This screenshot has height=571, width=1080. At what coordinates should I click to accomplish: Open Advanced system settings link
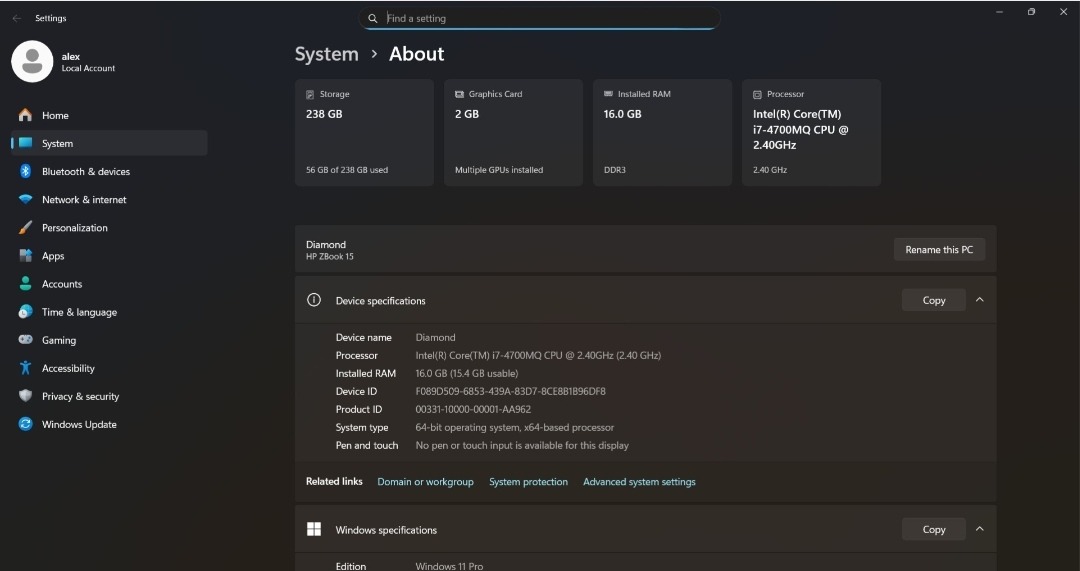(639, 482)
